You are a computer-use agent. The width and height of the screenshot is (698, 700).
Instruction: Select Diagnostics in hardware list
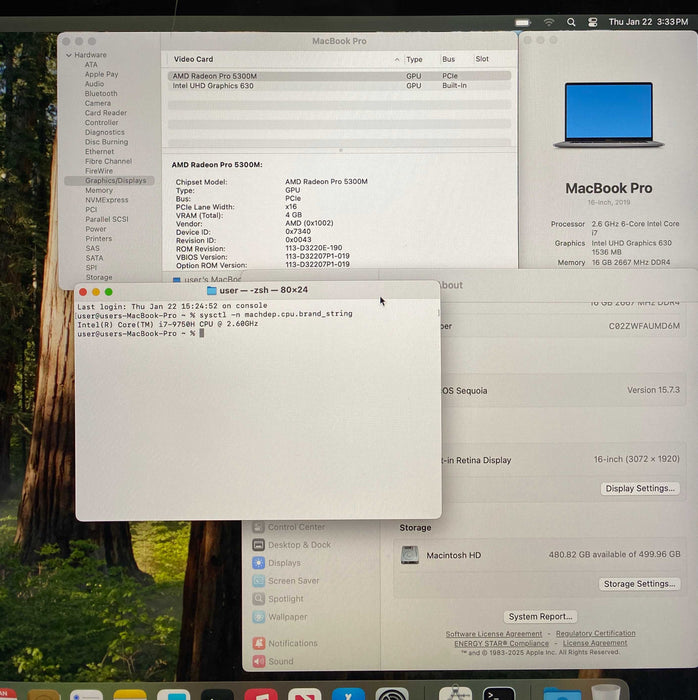tap(105, 132)
